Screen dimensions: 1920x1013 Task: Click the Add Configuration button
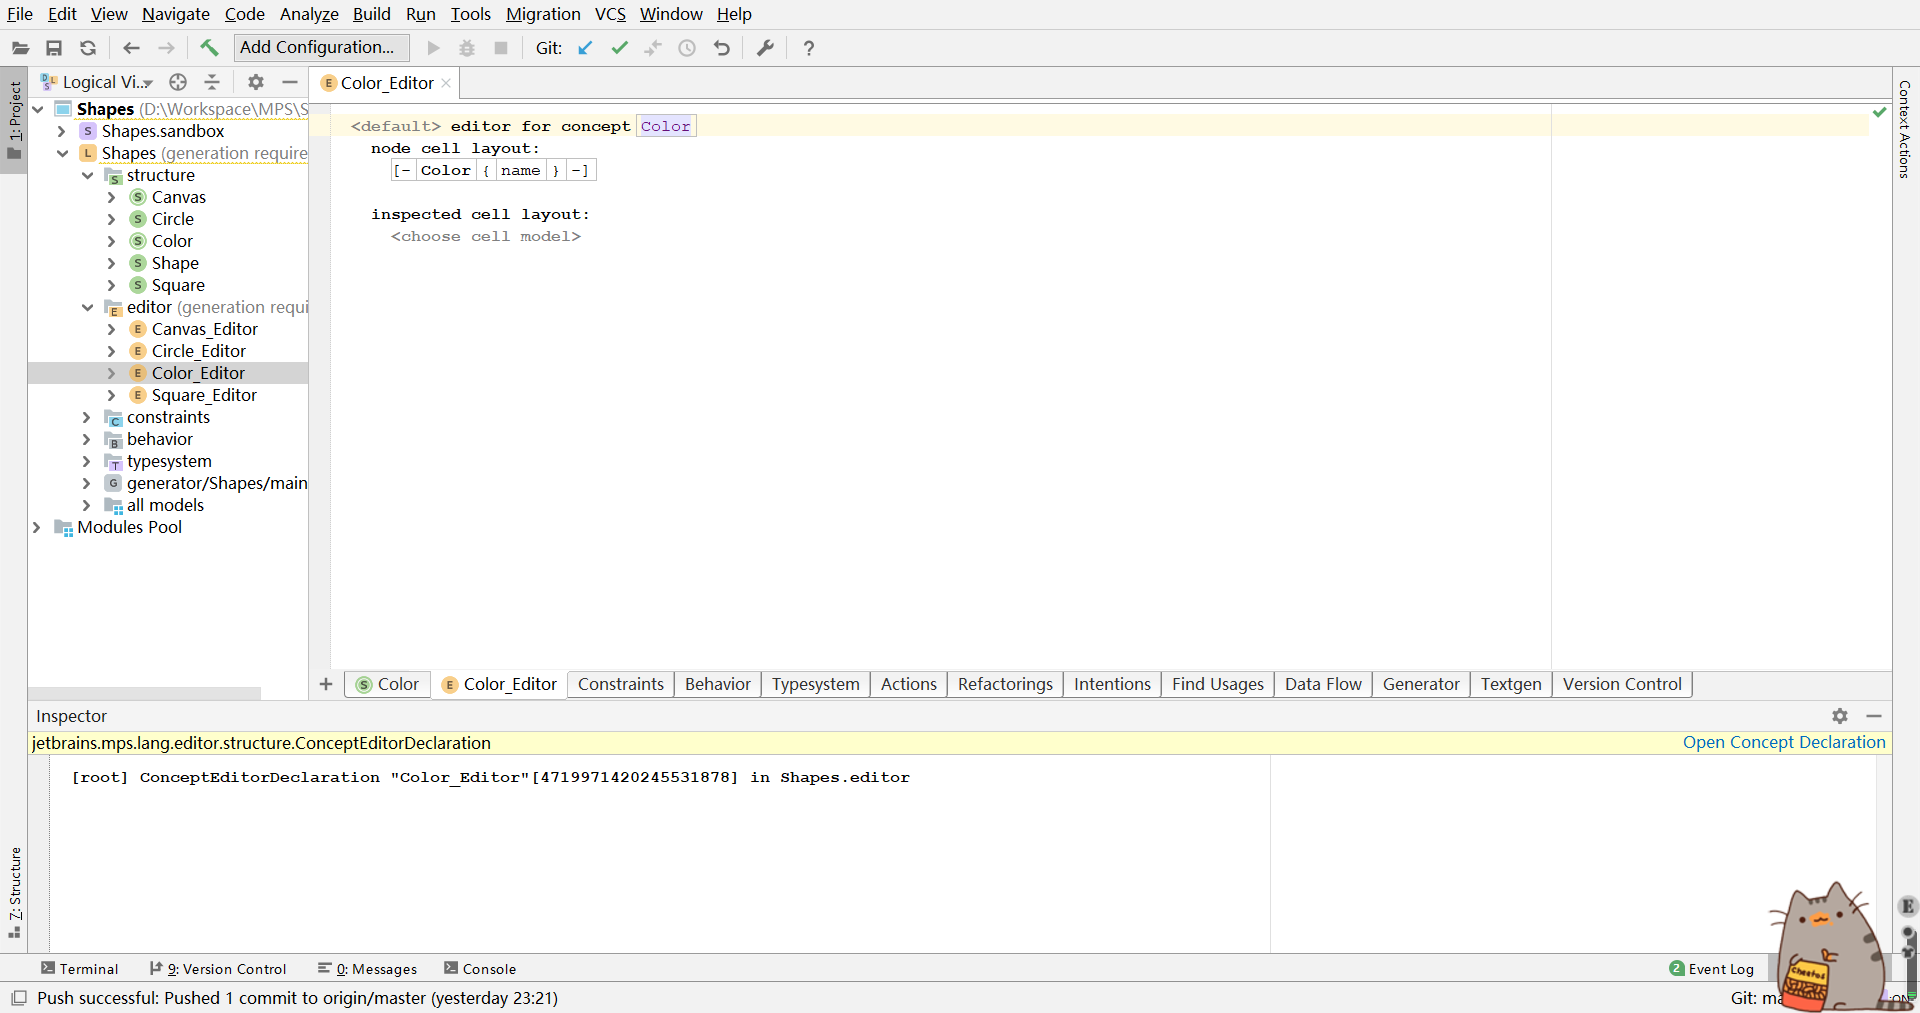319,47
